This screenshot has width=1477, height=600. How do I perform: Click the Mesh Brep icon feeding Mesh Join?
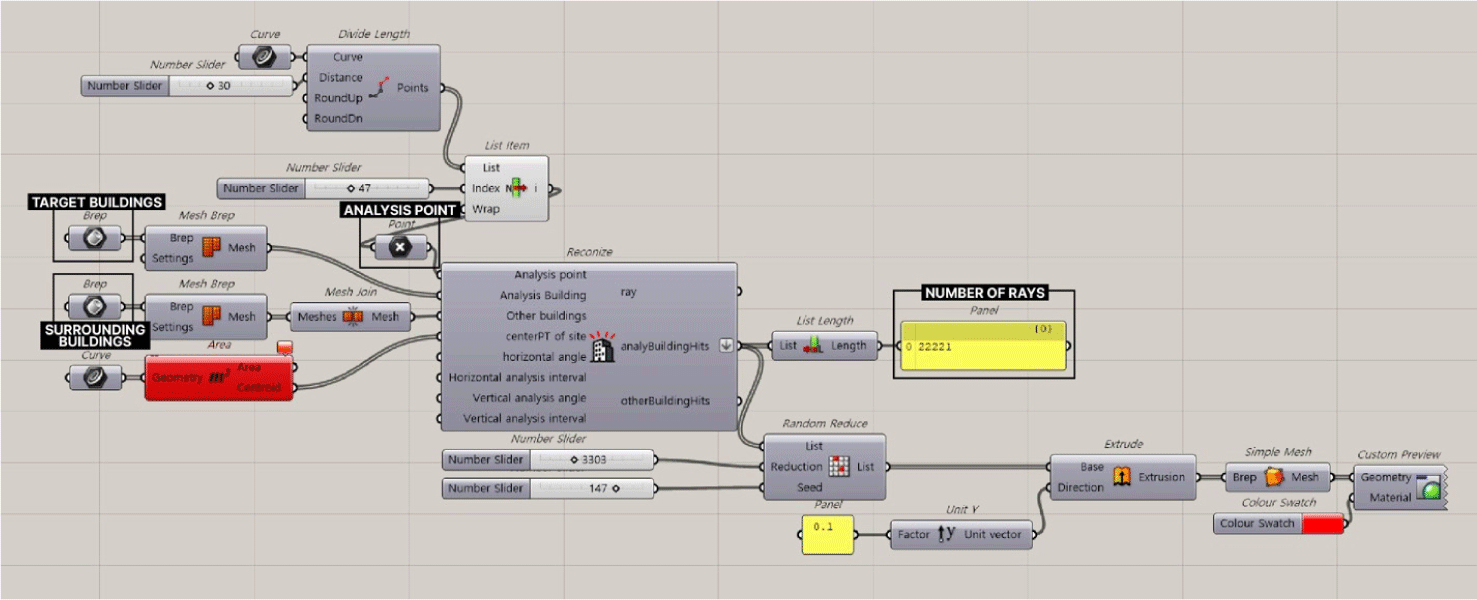pyautogui.click(x=211, y=316)
